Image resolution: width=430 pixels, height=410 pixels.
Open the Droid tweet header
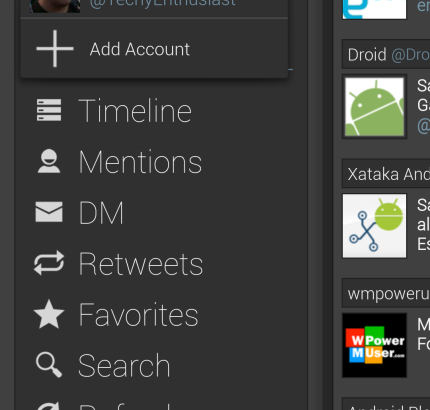(386, 54)
